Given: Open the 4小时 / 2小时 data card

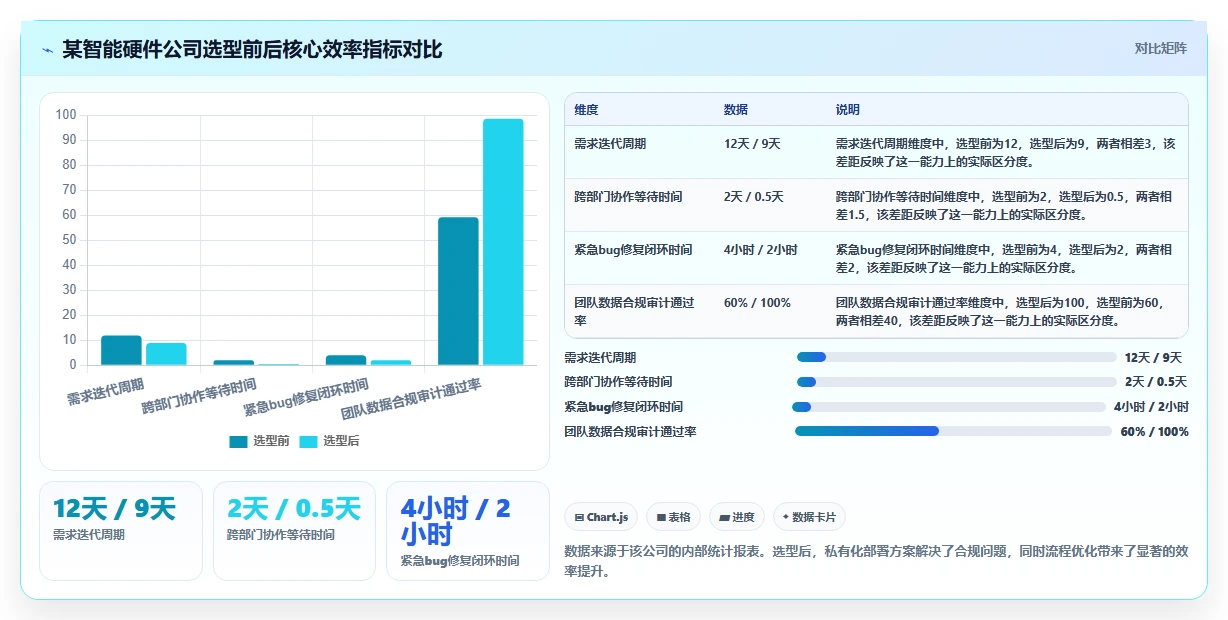Looking at the screenshot, I should 468,531.
